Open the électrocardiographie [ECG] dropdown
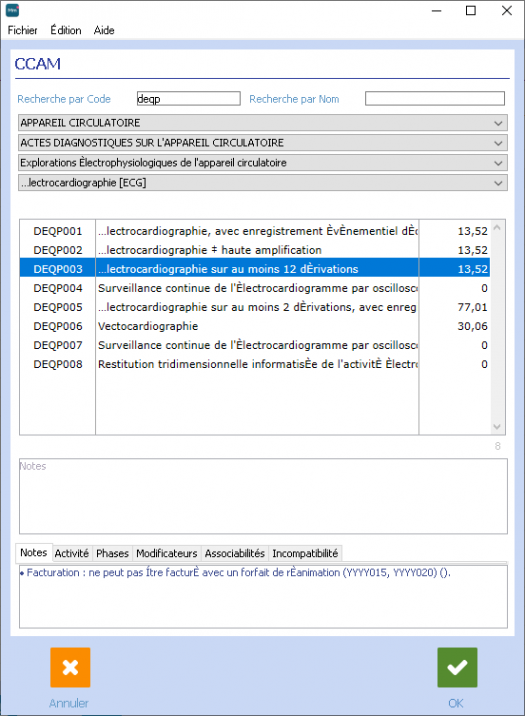 pos(262,183)
